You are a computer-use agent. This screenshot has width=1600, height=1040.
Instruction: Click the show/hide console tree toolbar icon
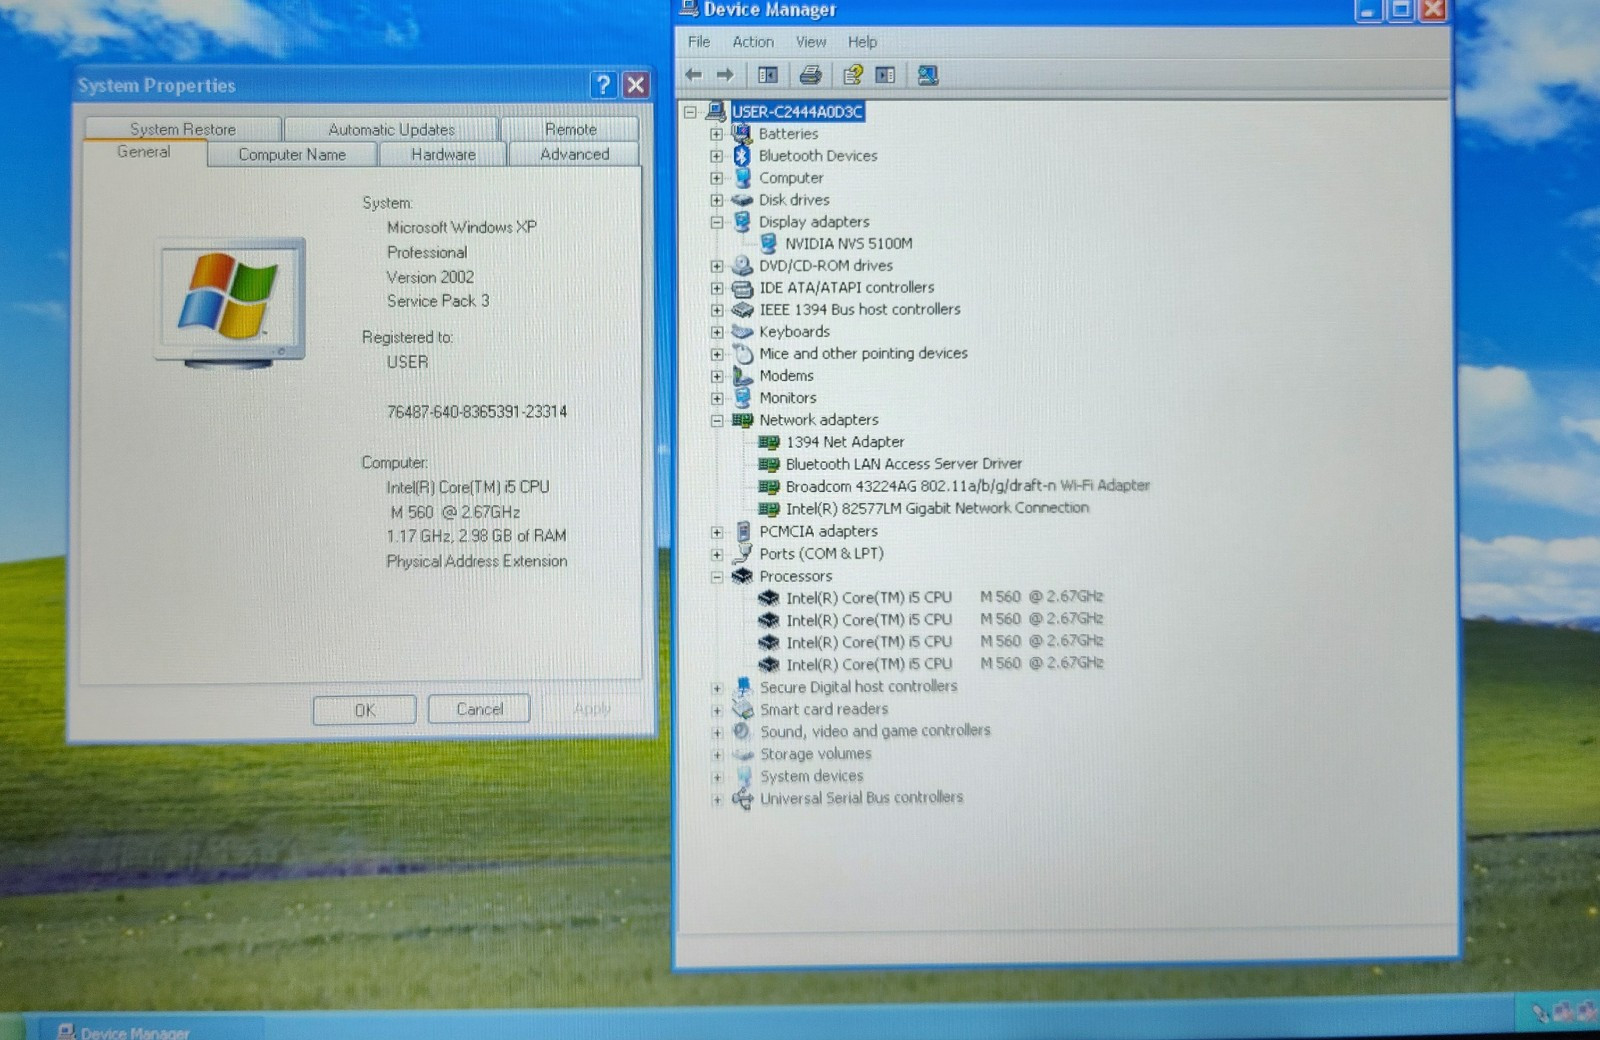coord(768,75)
